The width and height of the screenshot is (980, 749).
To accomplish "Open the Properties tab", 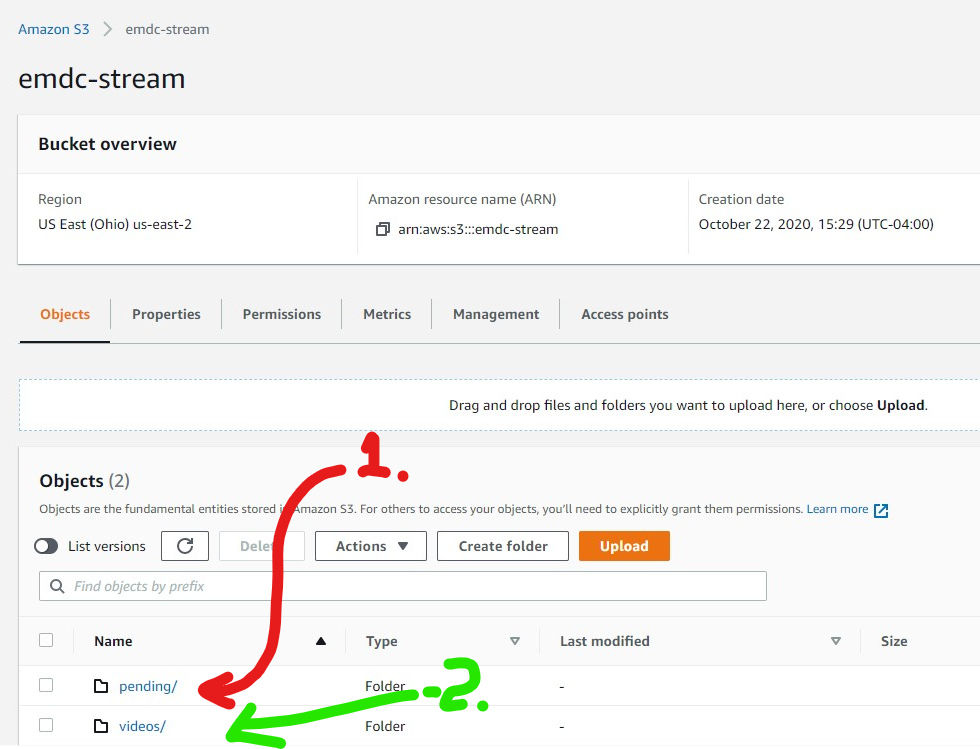I will pyautogui.click(x=166, y=314).
